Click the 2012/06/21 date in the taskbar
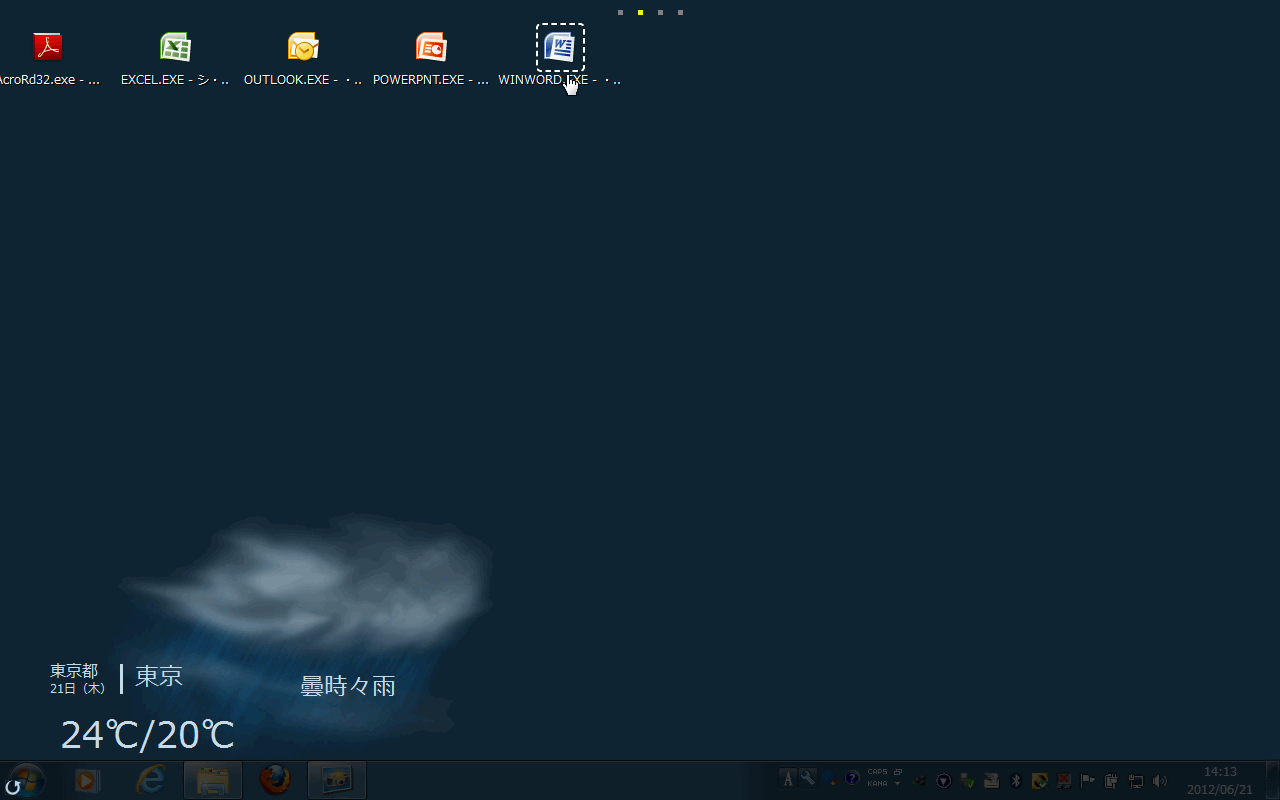 pyautogui.click(x=1220, y=790)
